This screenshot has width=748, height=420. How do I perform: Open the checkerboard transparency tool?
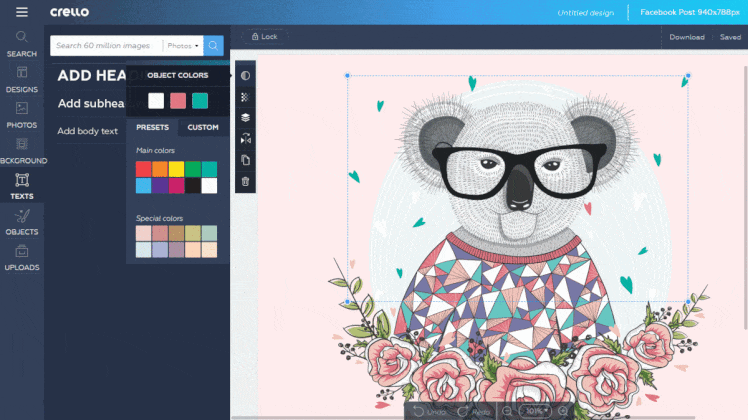tap(245, 97)
